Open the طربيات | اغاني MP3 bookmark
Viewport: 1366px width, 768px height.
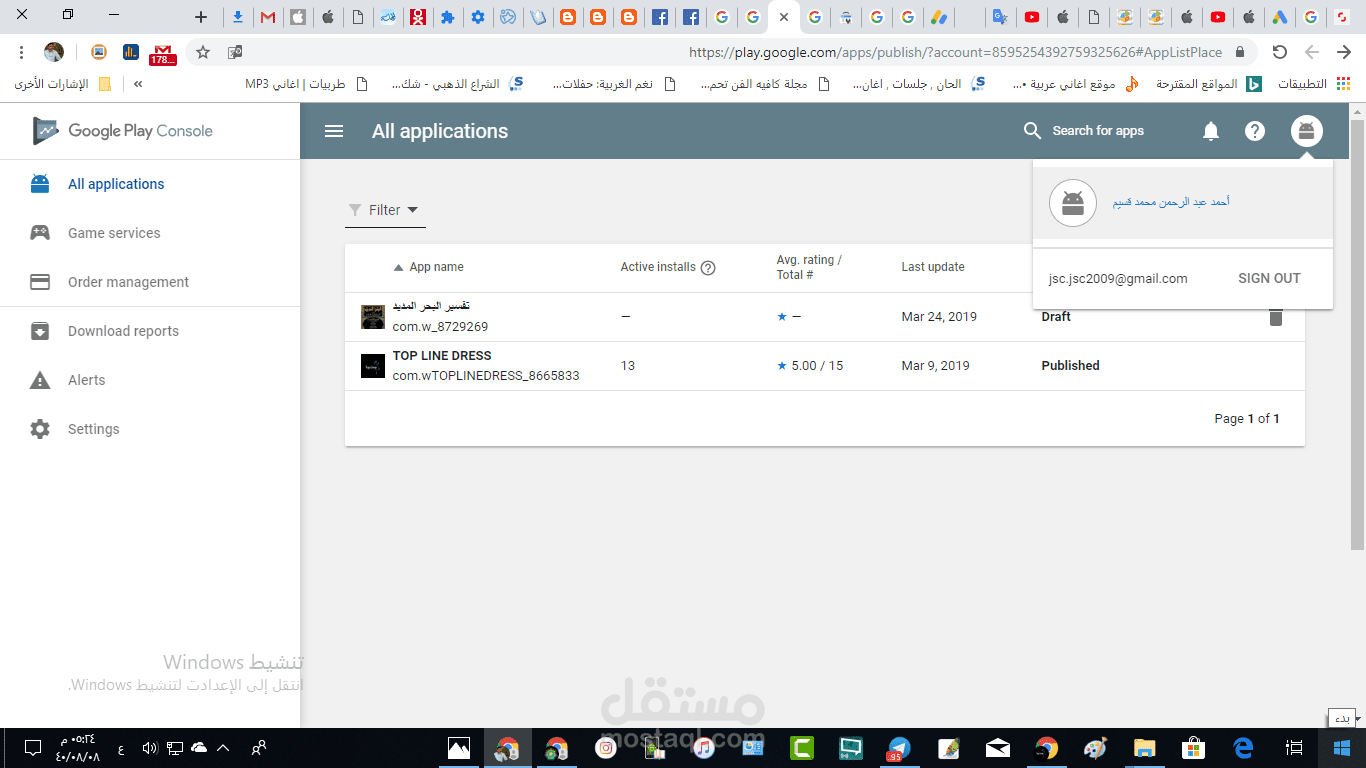306,84
